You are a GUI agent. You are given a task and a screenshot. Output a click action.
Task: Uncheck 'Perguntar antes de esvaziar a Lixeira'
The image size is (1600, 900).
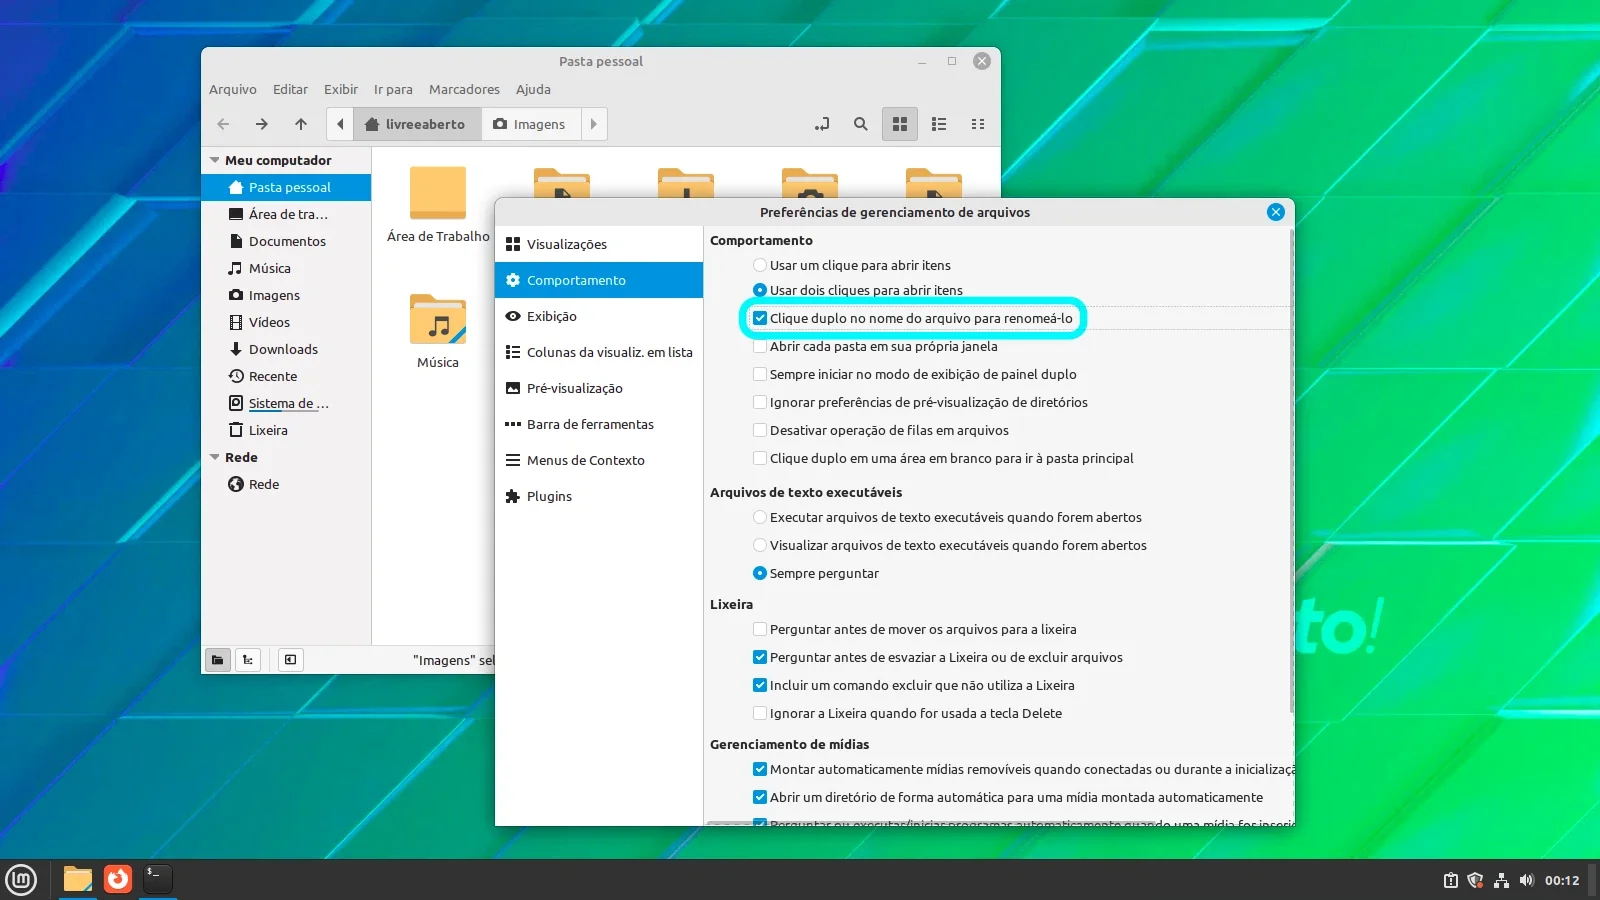coord(937,658)
